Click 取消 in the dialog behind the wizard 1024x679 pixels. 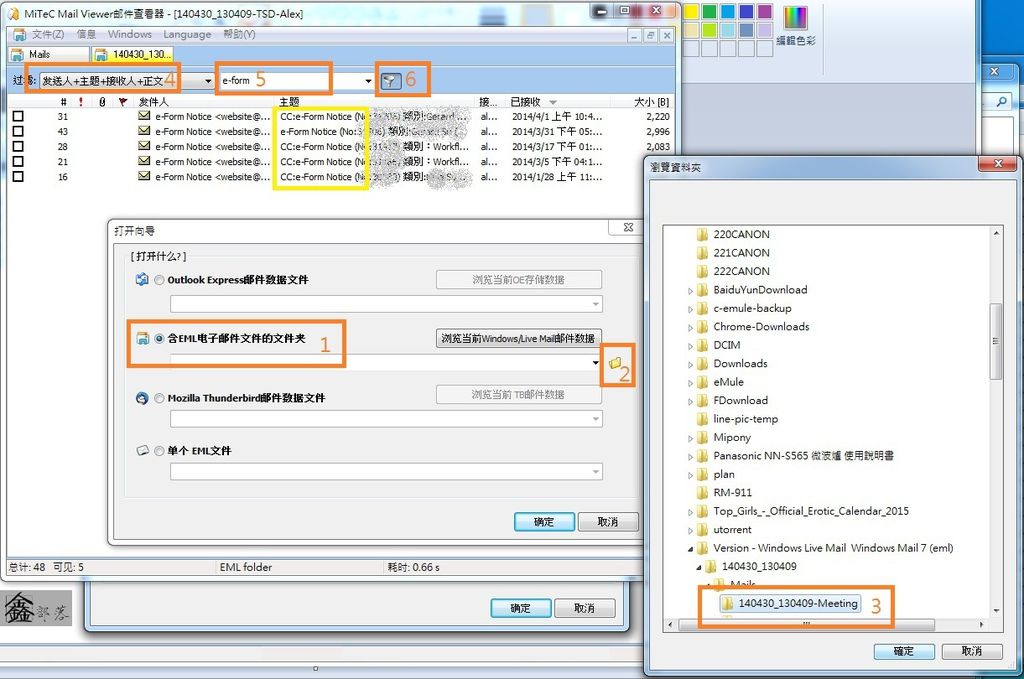point(584,608)
